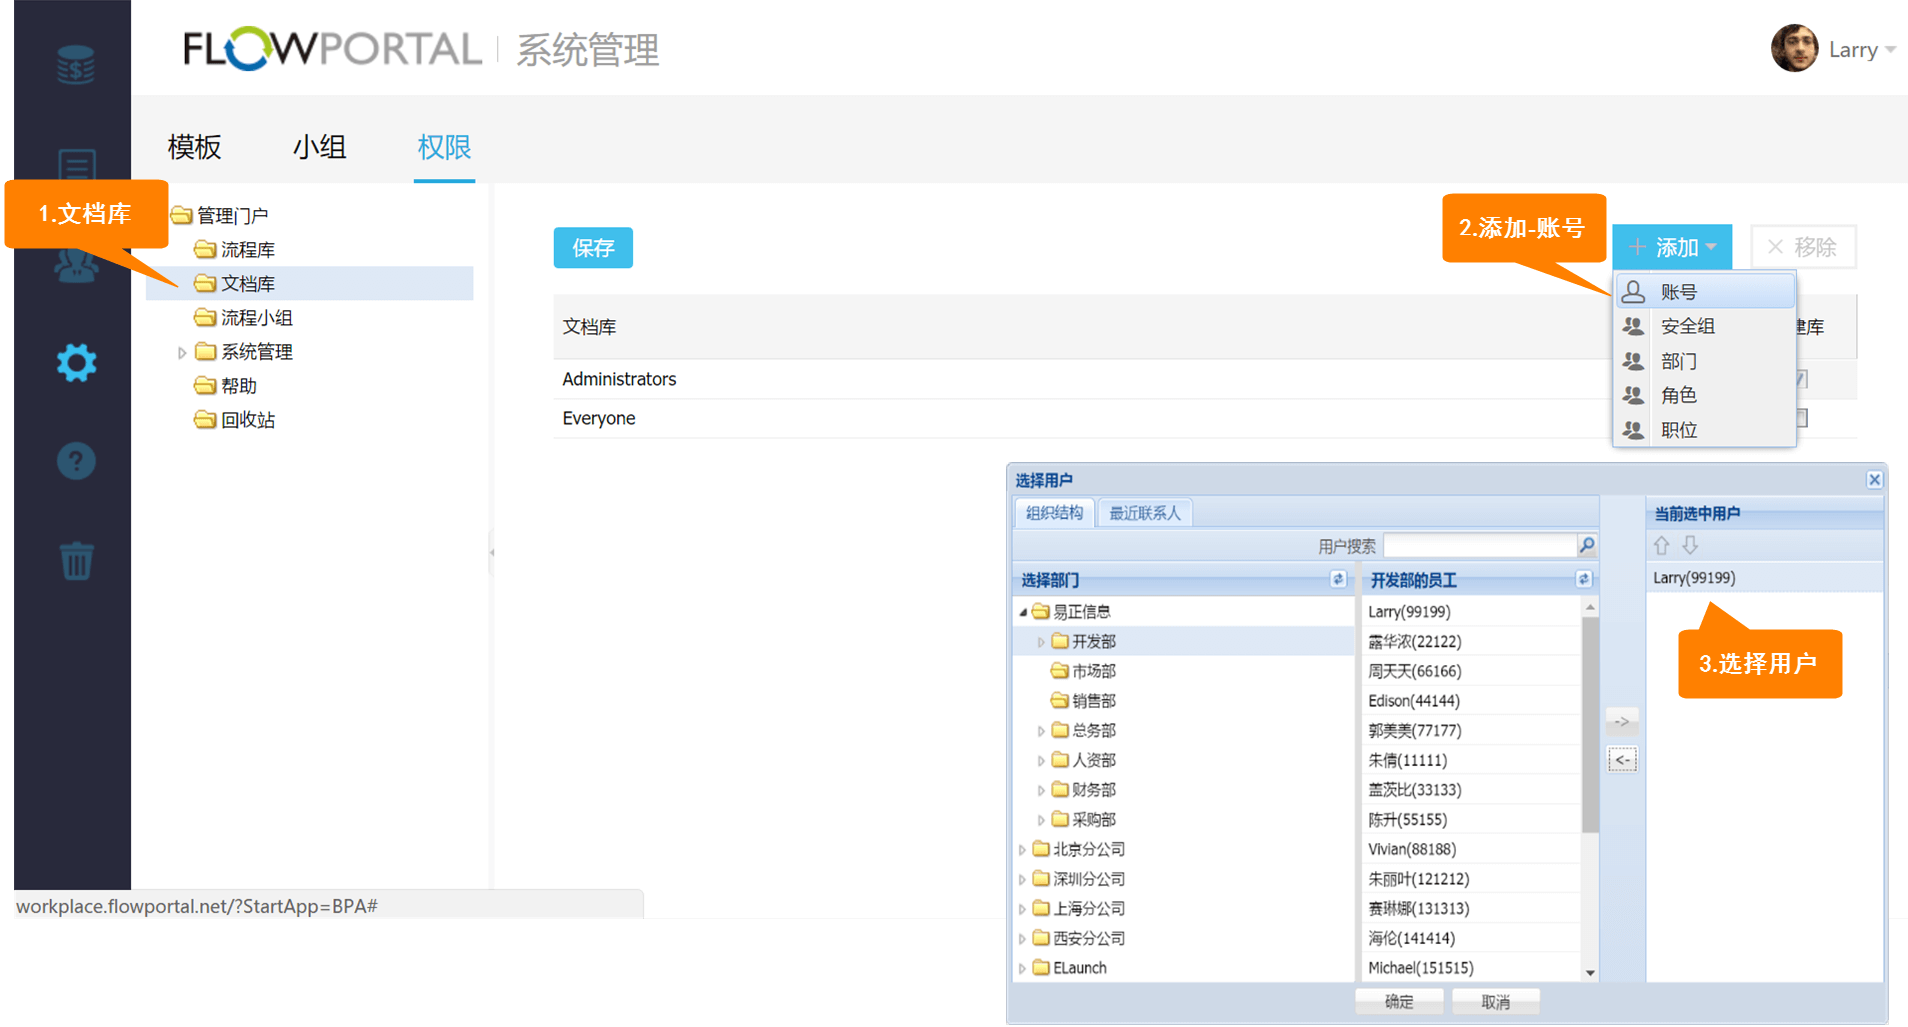Collapse the 易正信息 root node
The height and width of the screenshot is (1027, 1908).
[x=1022, y=612]
